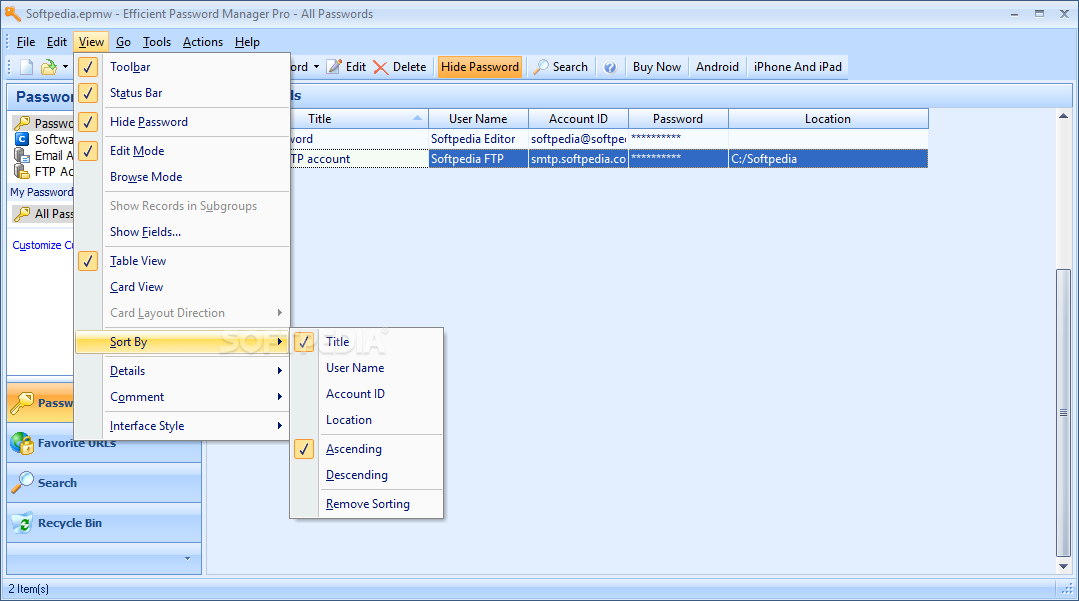Sort by Title in the submenu
Image resolution: width=1079 pixels, height=601 pixels.
pos(367,342)
